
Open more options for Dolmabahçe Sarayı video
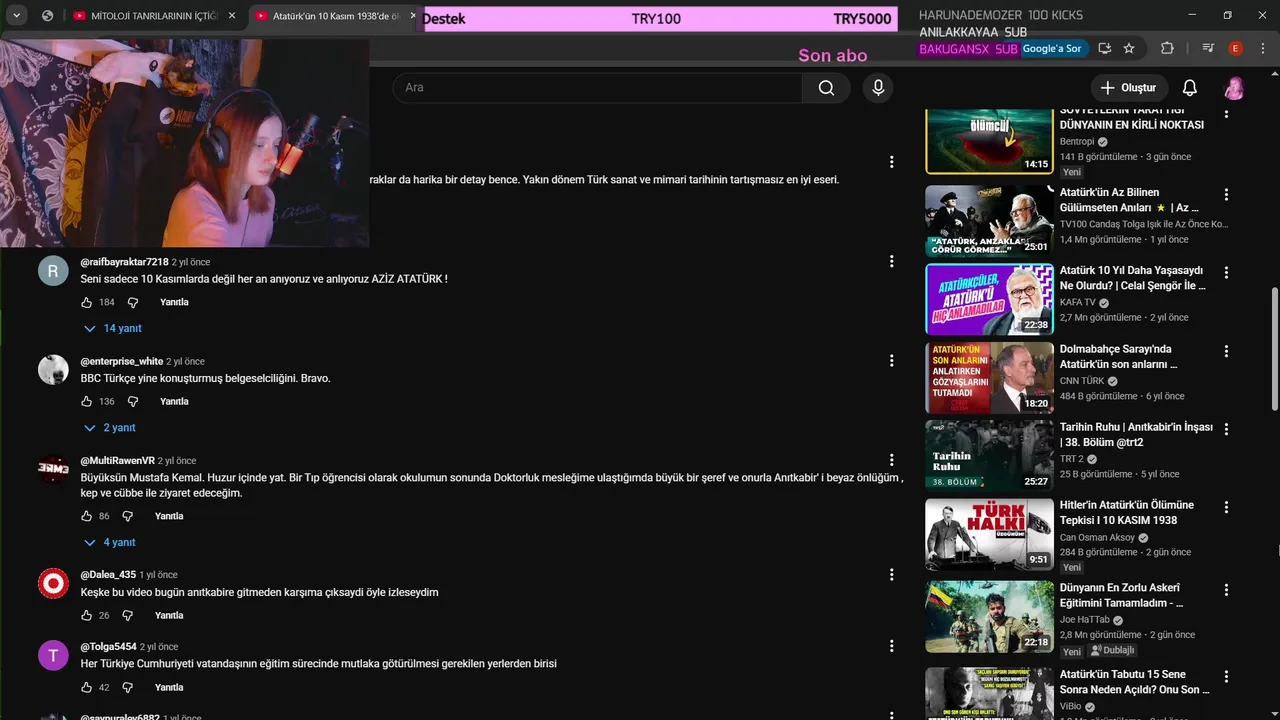click(x=1226, y=351)
